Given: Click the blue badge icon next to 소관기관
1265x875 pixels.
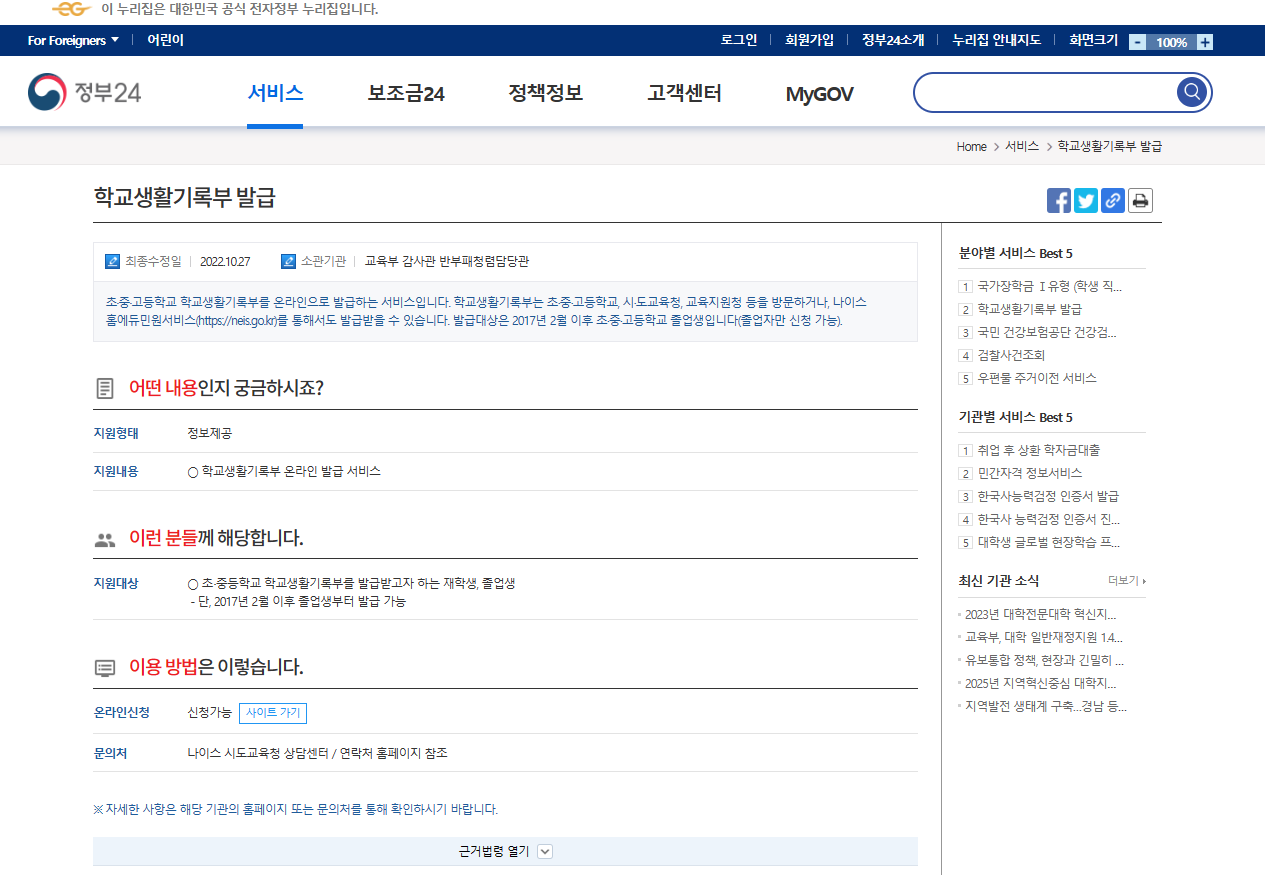Looking at the screenshot, I should pos(287,261).
